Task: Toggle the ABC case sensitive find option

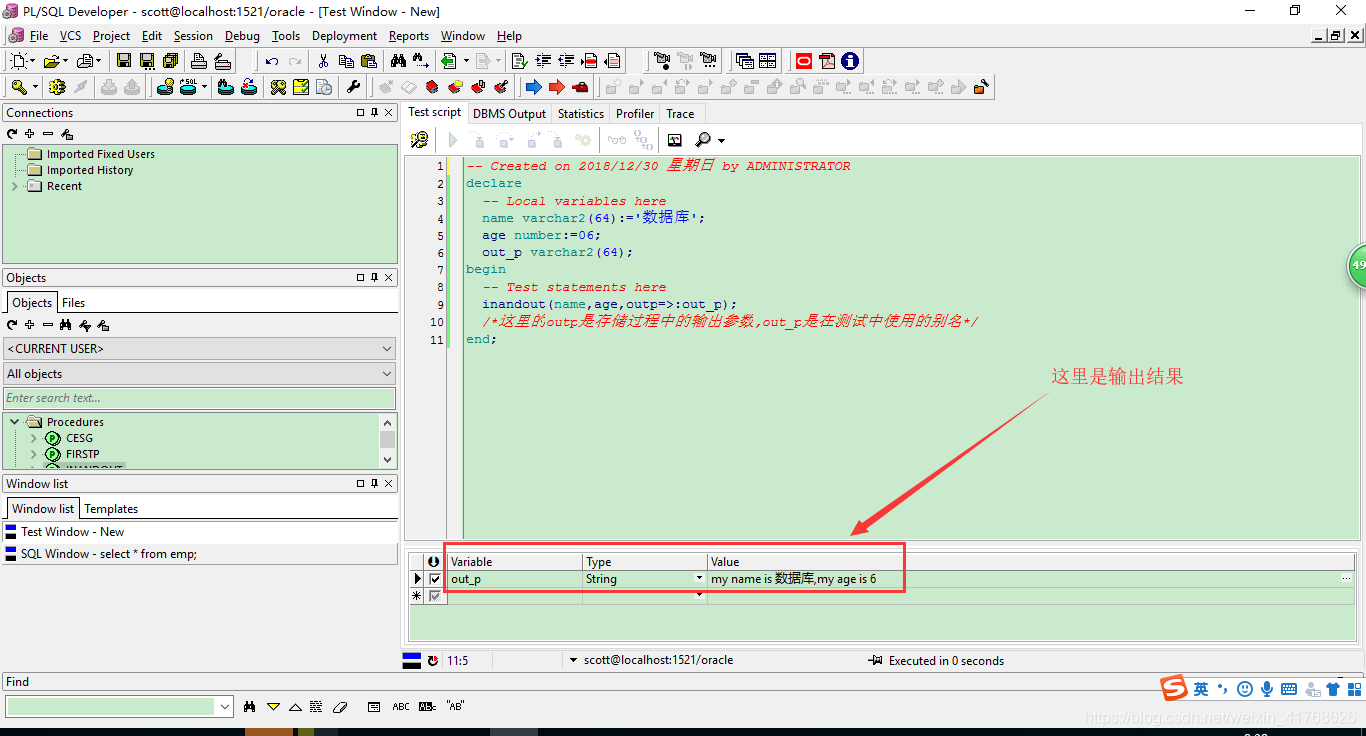Action: click(401, 706)
